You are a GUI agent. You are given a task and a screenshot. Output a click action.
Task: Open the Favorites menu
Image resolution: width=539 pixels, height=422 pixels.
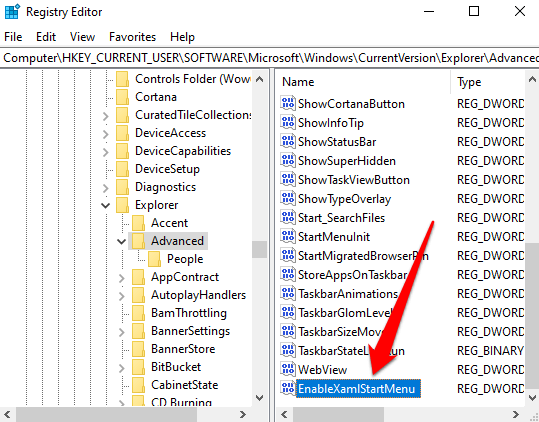coord(132,37)
